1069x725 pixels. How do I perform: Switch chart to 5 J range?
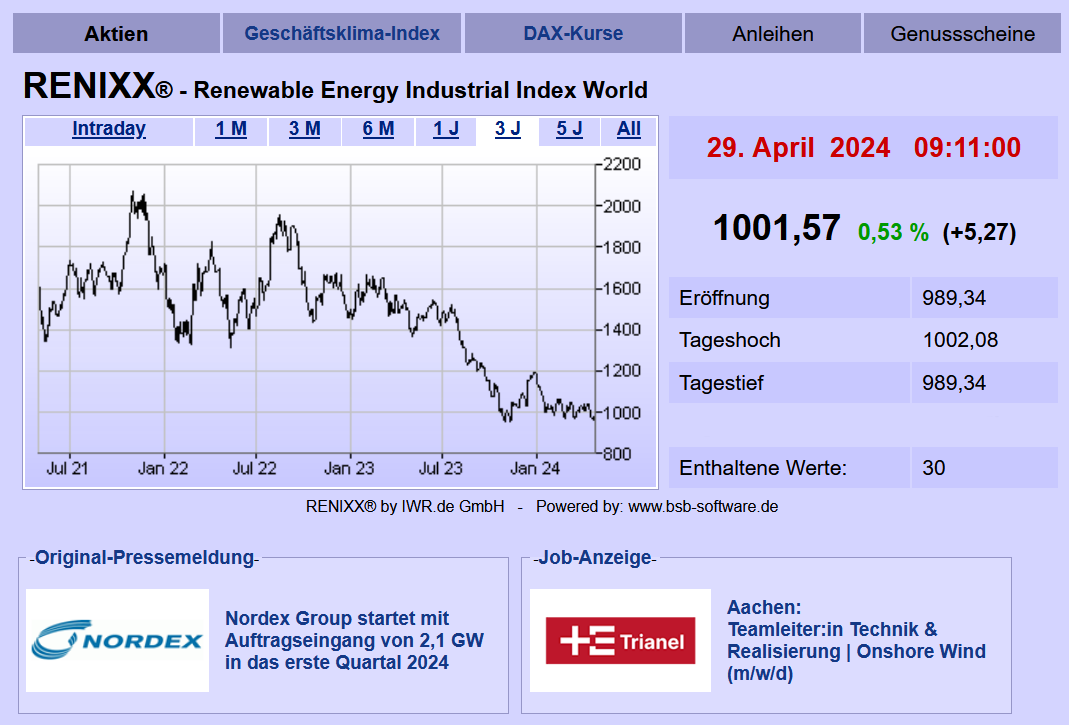tap(569, 129)
